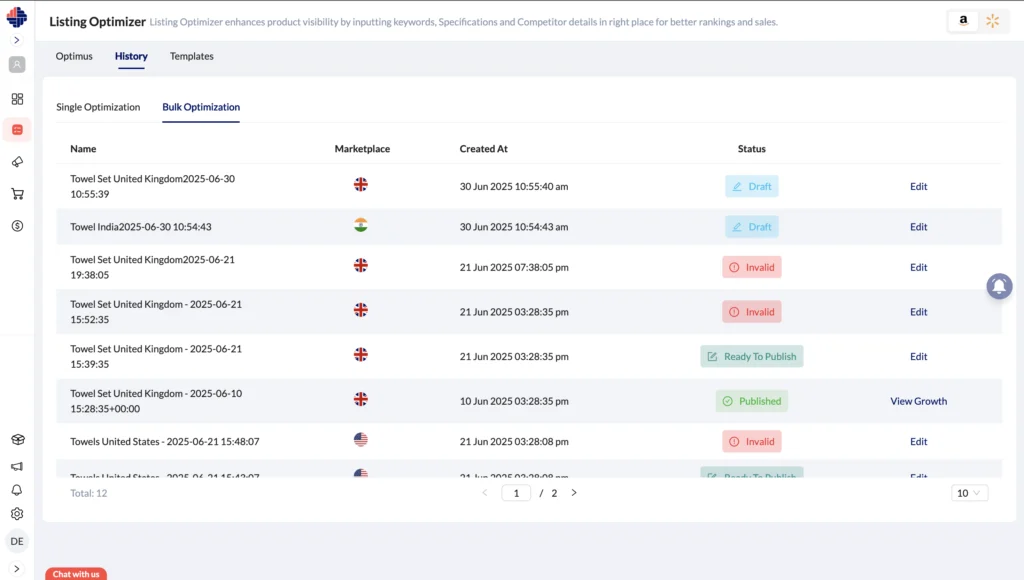Switch to the Optimus tab
Image resolution: width=1024 pixels, height=580 pixels.
point(74,56)
